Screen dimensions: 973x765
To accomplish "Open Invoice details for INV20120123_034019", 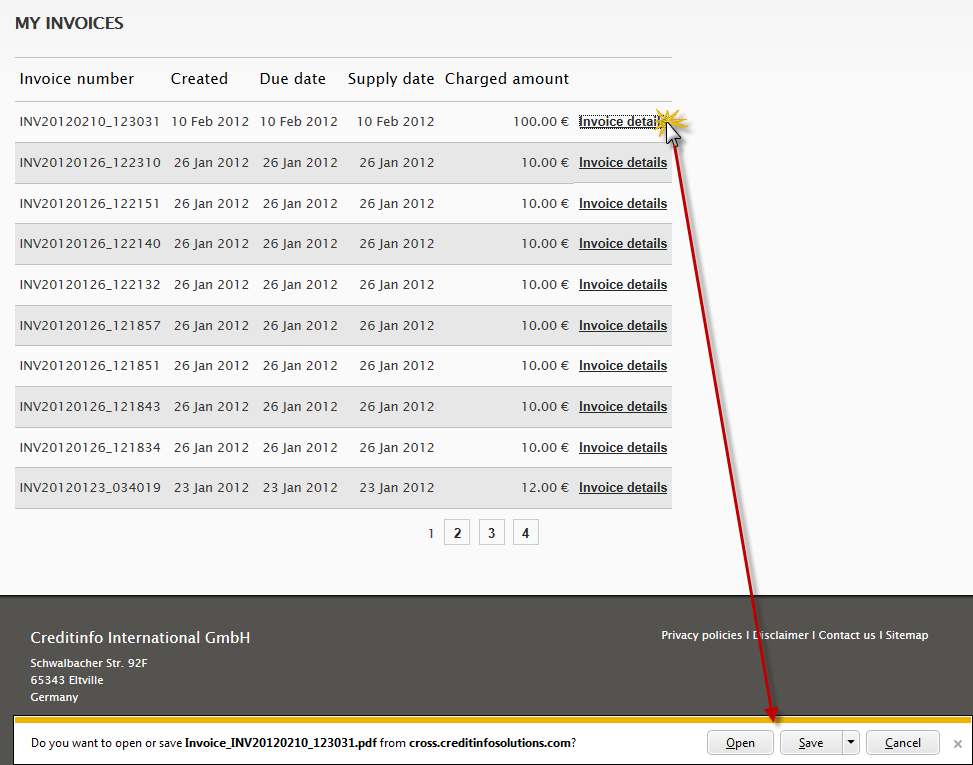I will [622, 488].
